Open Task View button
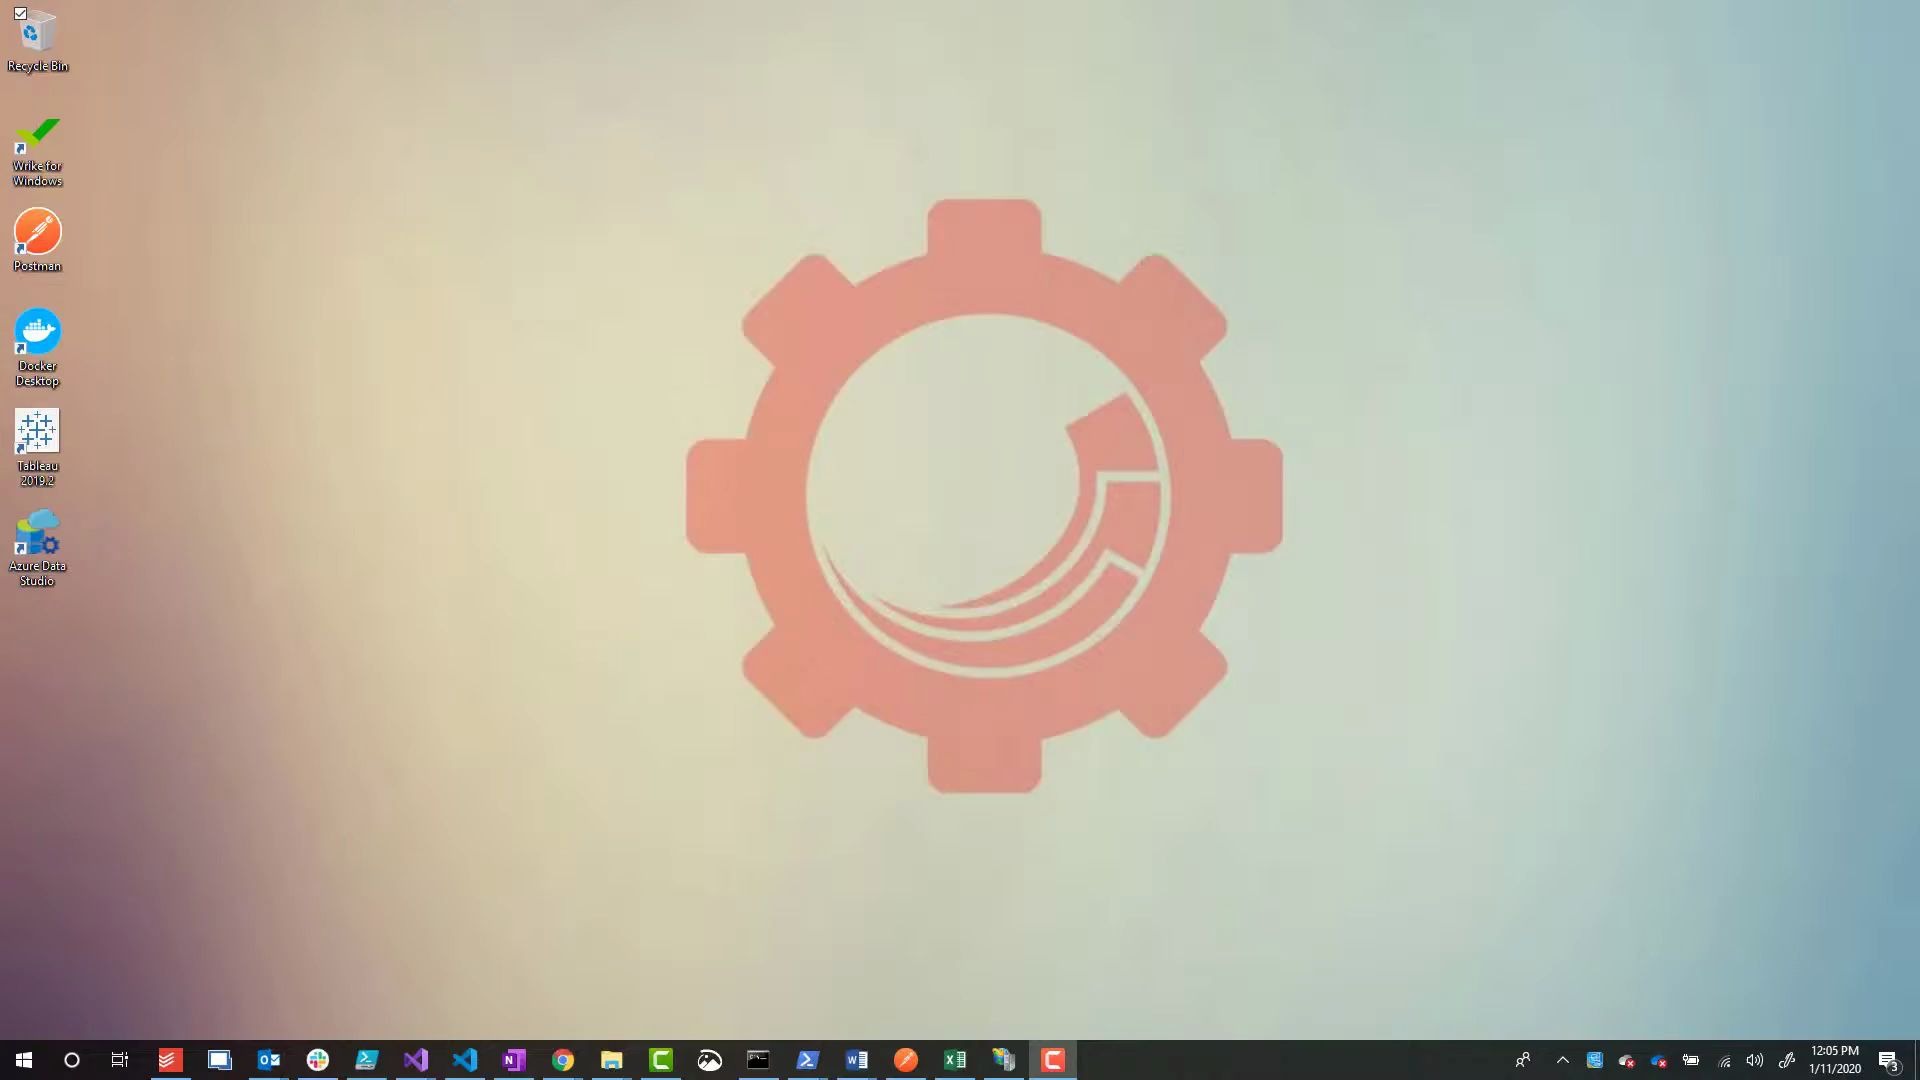The image size is (1920, 1080). [x=120, y=1060]
